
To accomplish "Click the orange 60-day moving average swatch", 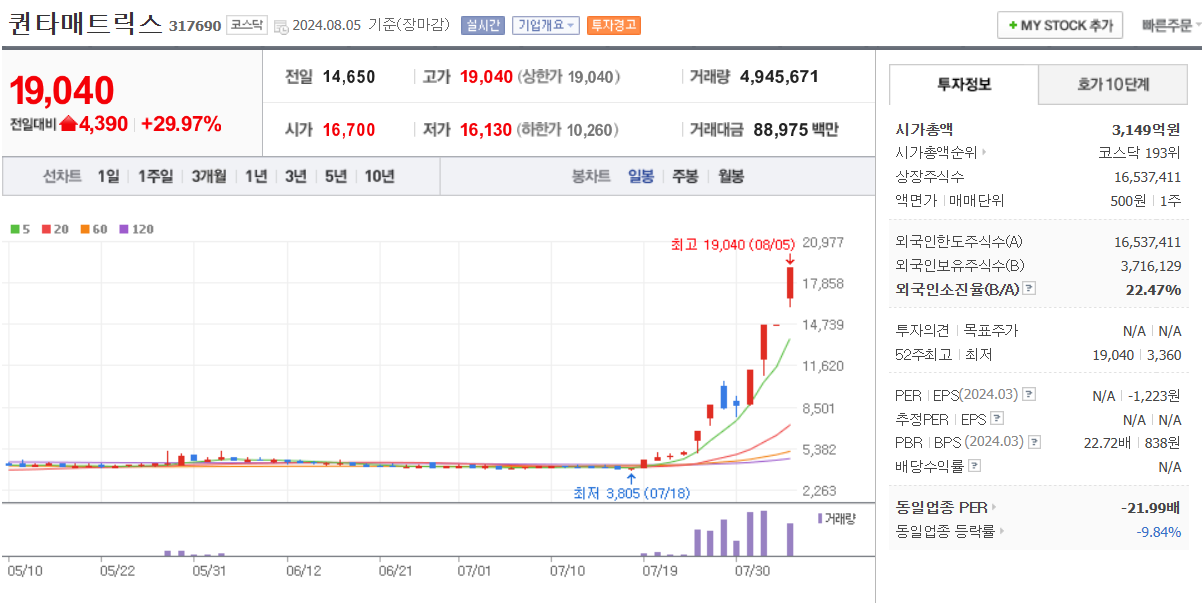I will (85, 229).
